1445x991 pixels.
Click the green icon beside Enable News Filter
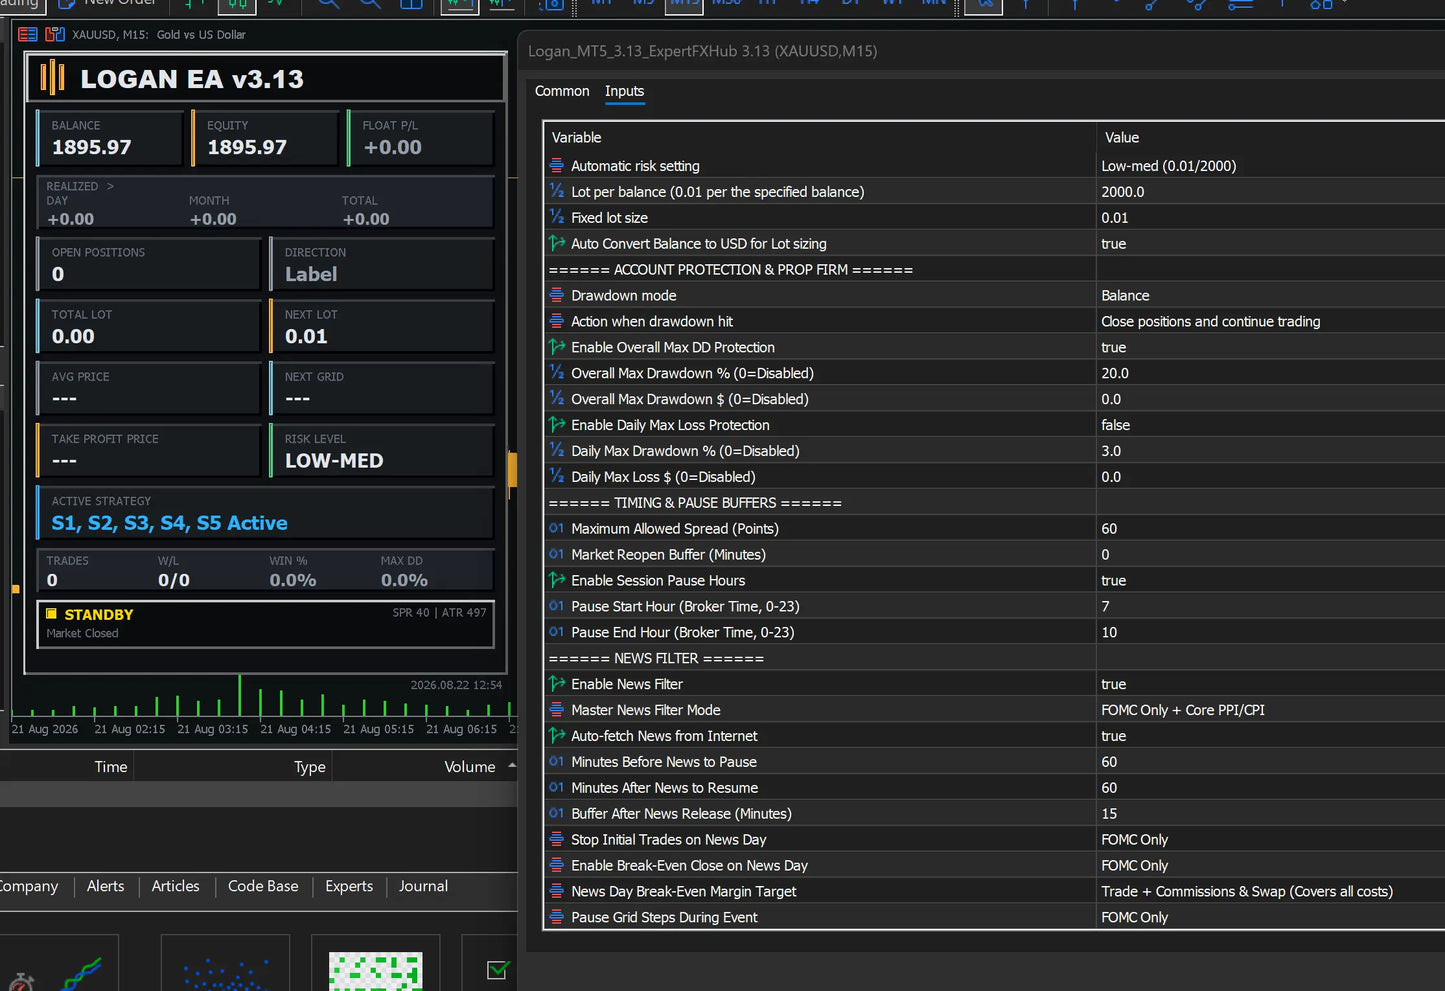tap(557, 684)
